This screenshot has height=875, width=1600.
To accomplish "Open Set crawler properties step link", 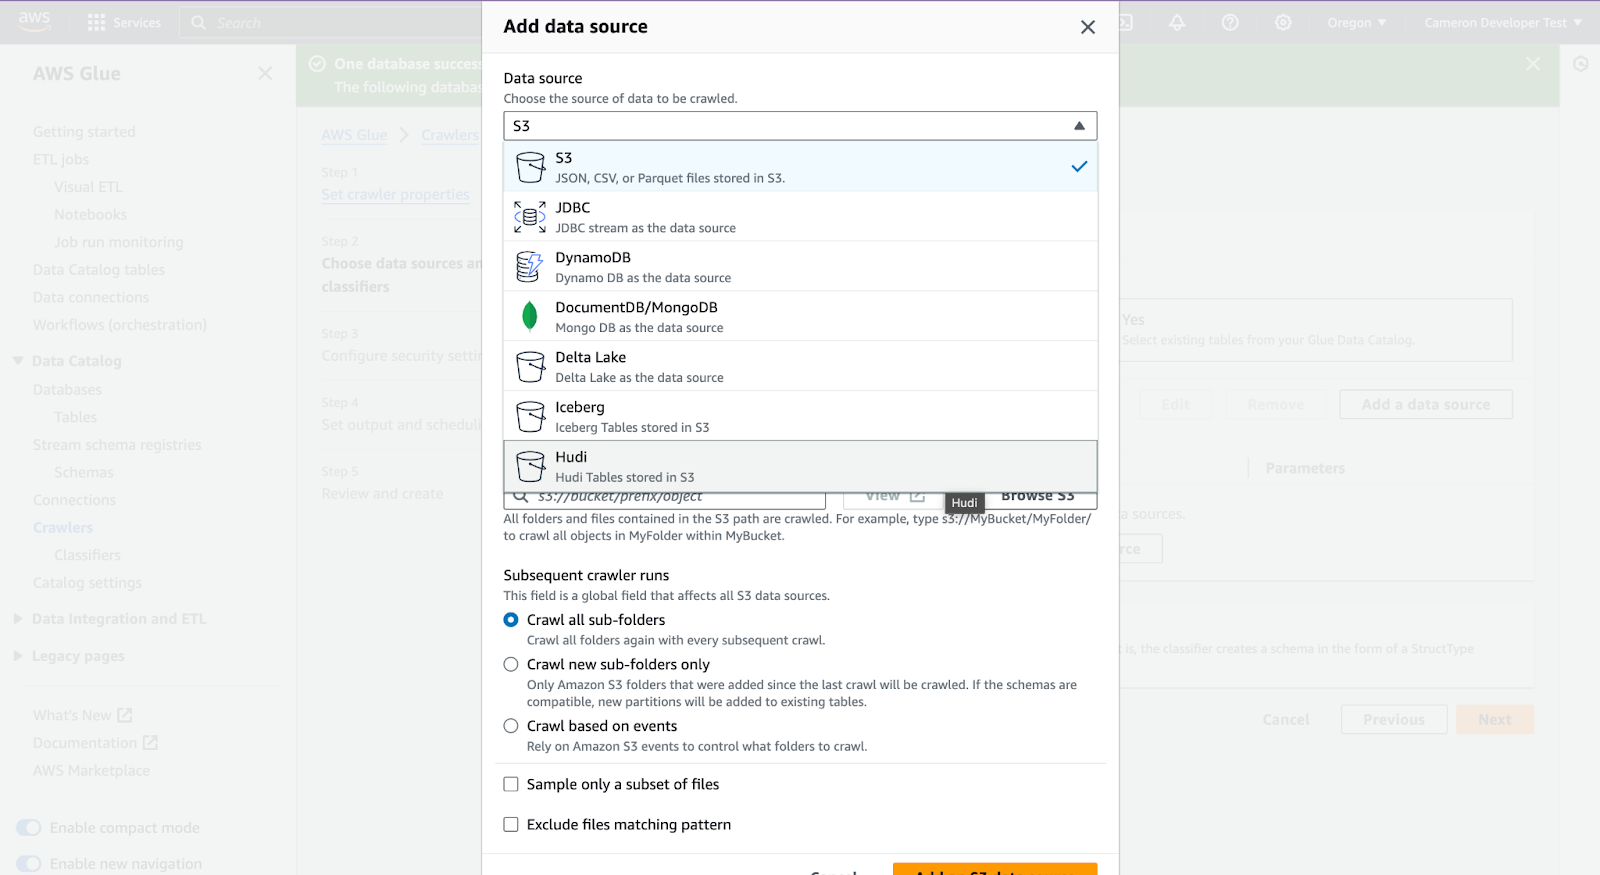I will pyautogui.click(x=395, y=195).
